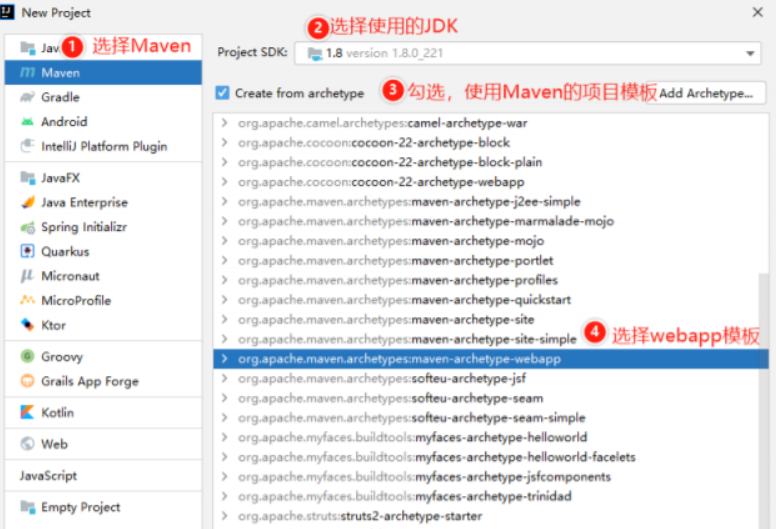
Task: Click the Android robot icon
Action: tap(28, 122)
